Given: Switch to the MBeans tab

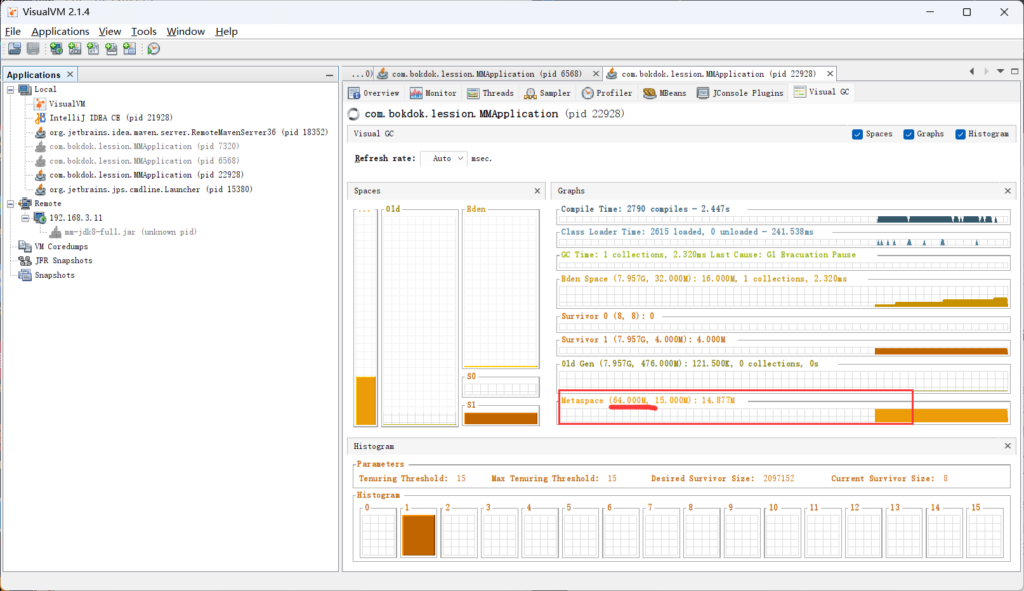Looking at the screenshot, I should (665, 93).
